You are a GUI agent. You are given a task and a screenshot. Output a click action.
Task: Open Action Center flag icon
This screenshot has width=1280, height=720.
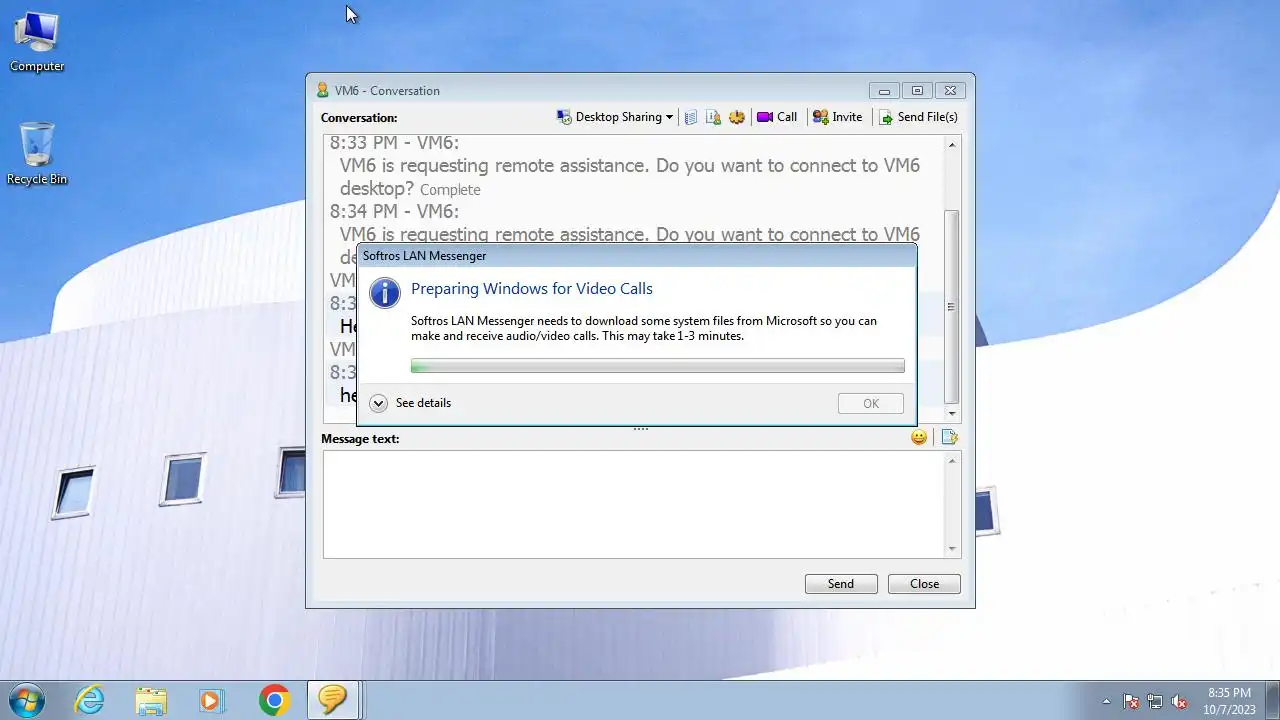(1131, 701)
